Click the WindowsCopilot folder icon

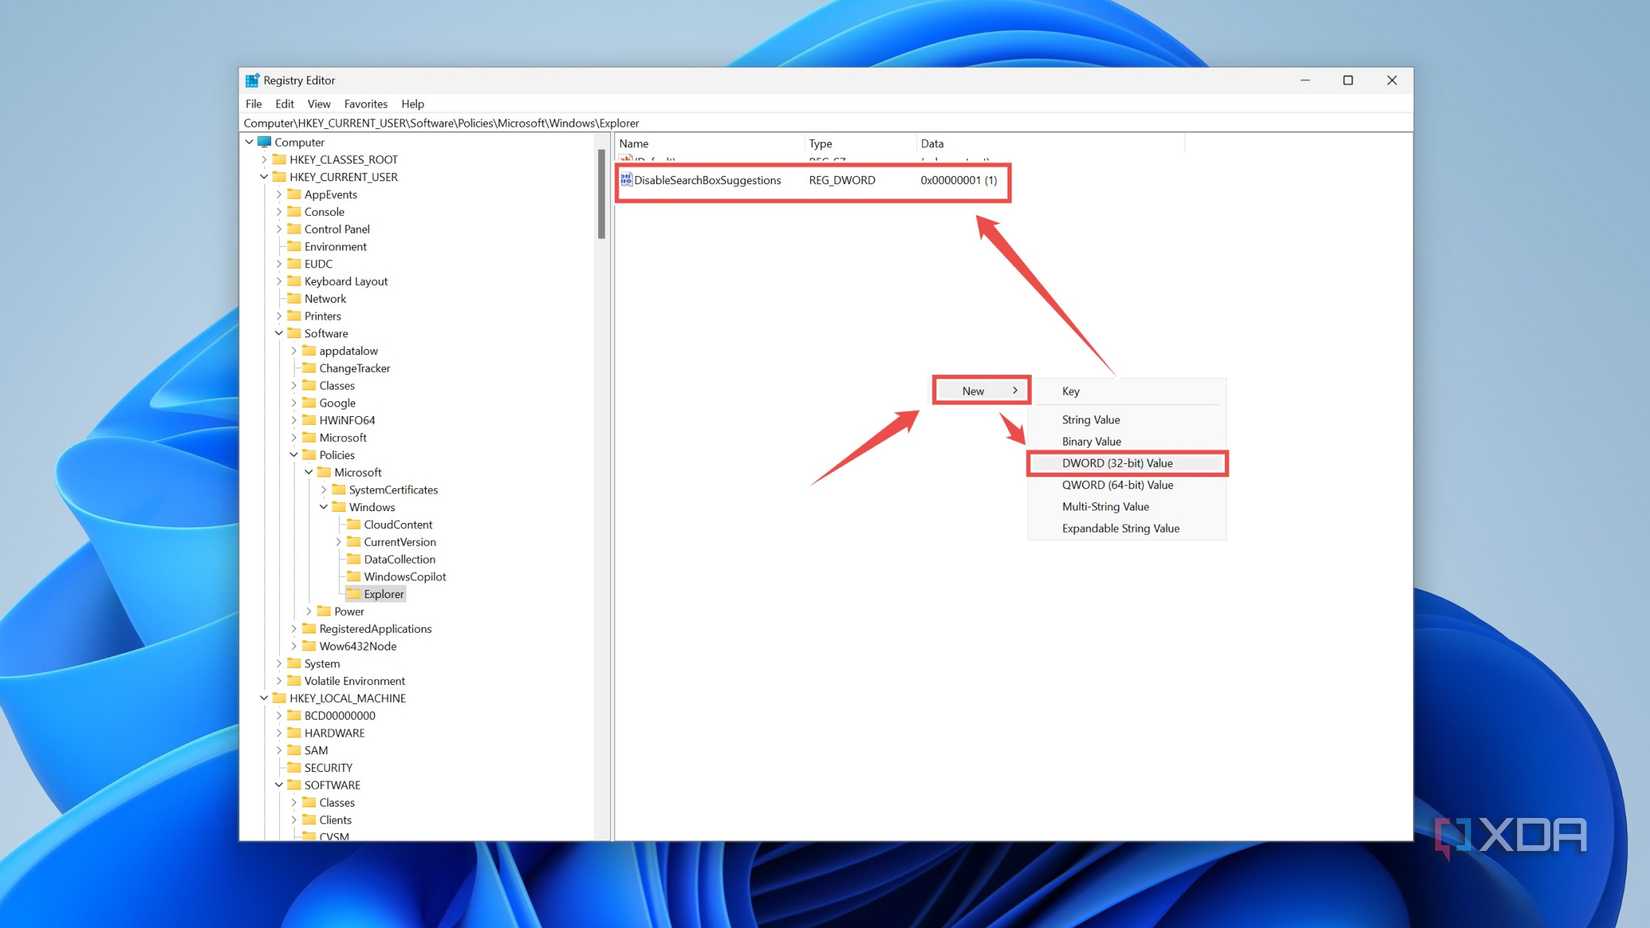(353, 577)
